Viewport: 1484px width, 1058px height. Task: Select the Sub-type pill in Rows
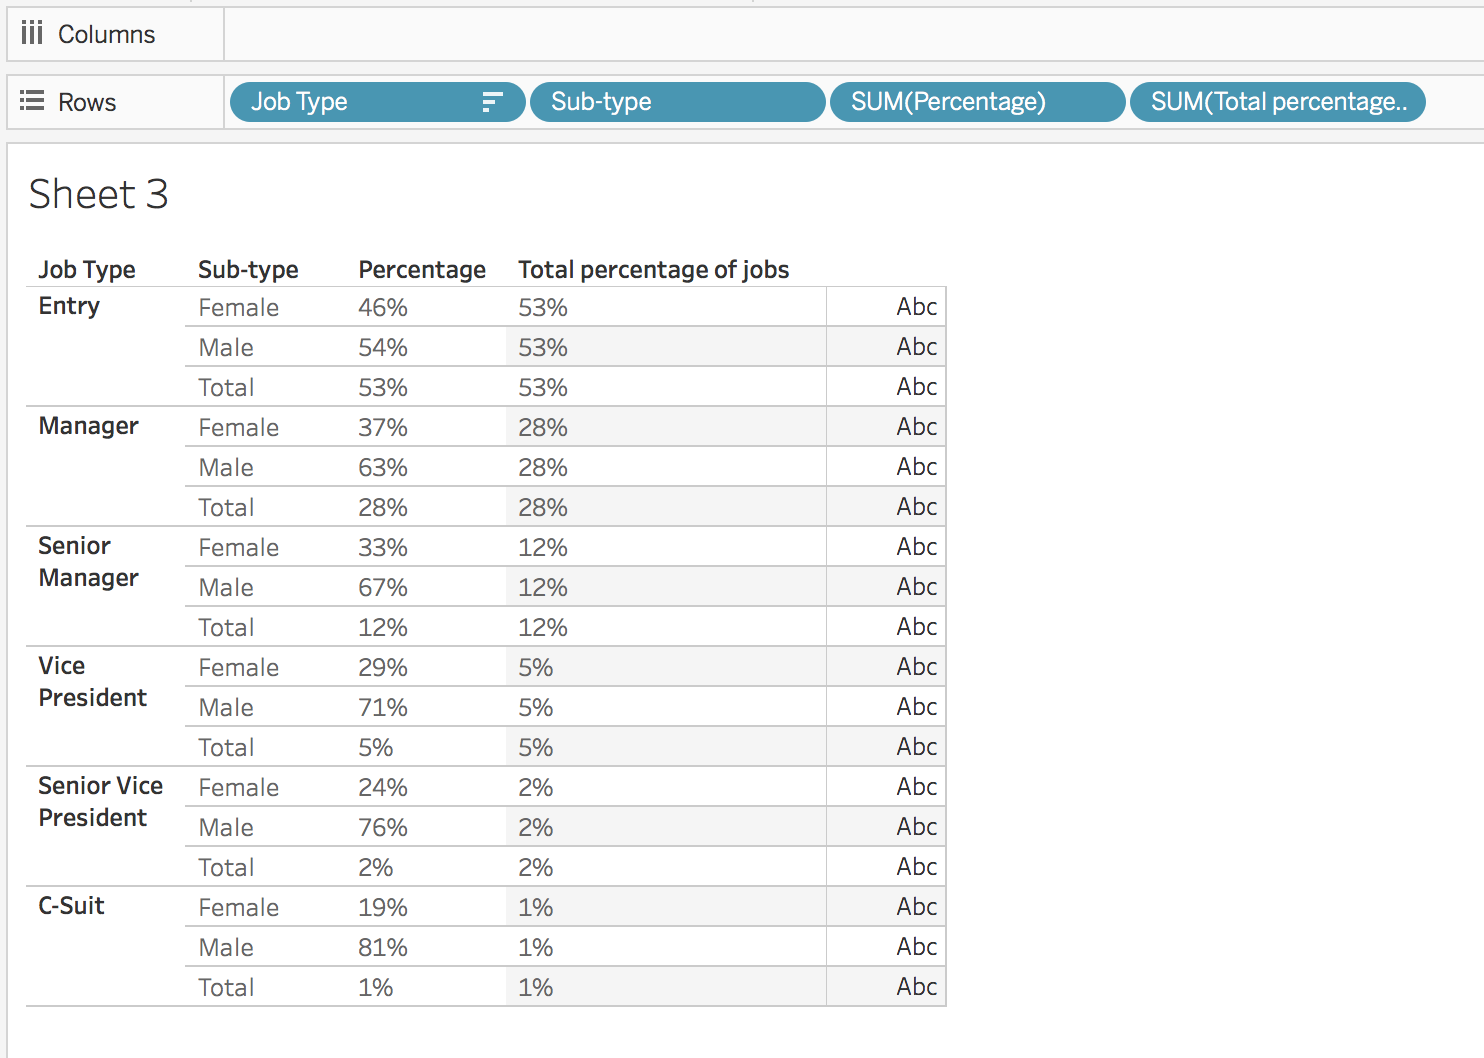pyautogui.click(x=677, y=102)
